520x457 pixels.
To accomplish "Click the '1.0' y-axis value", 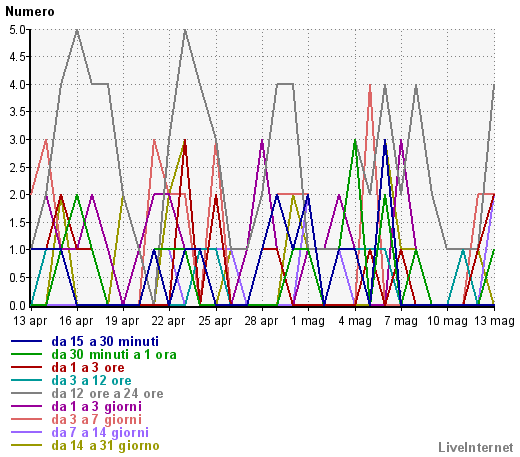I will [17, 250].
